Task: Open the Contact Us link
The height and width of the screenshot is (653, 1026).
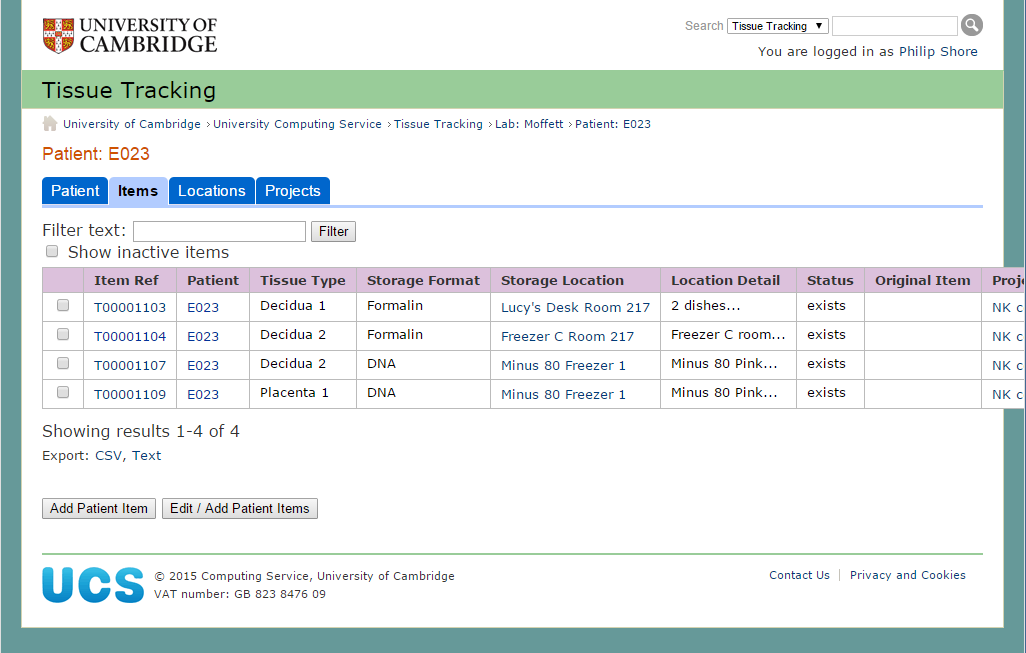Action: click(800, 575)
